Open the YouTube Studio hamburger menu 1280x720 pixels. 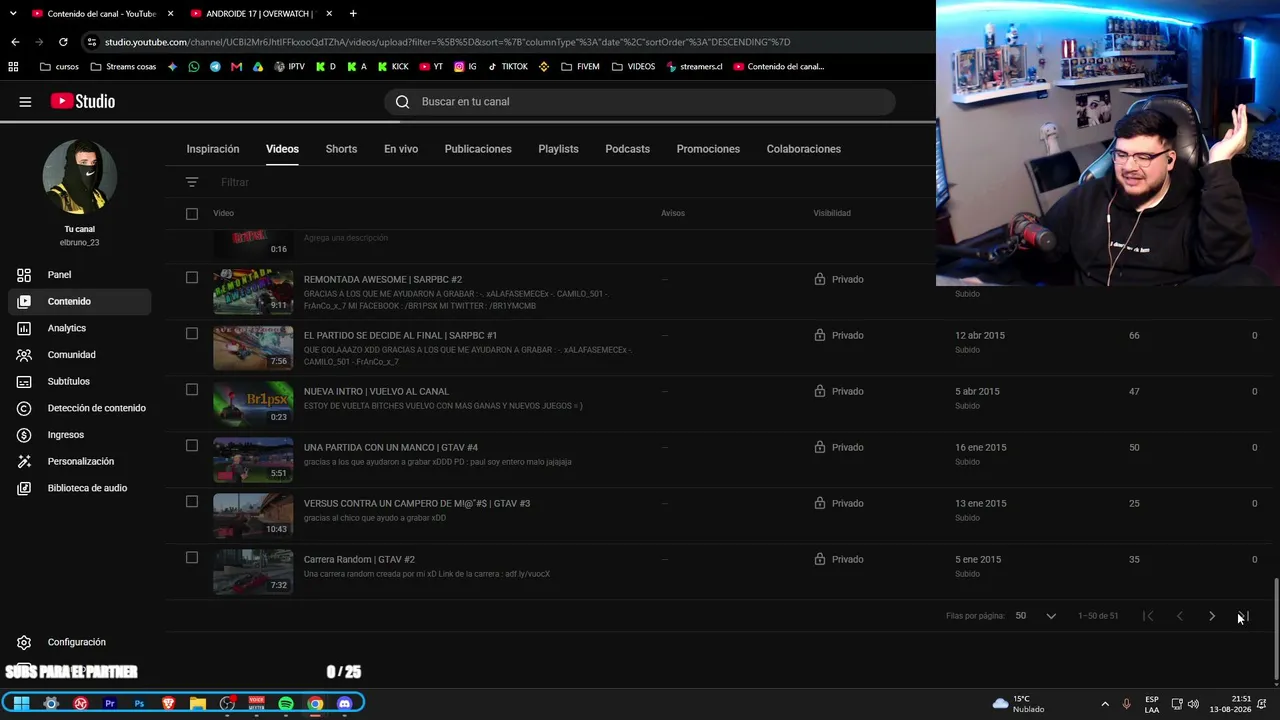25,101
